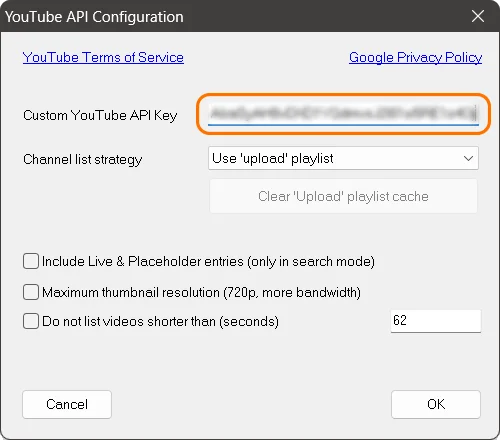Click Clear 'Upload' playlist cache button
500x440 pixels.
coord(343,196)
